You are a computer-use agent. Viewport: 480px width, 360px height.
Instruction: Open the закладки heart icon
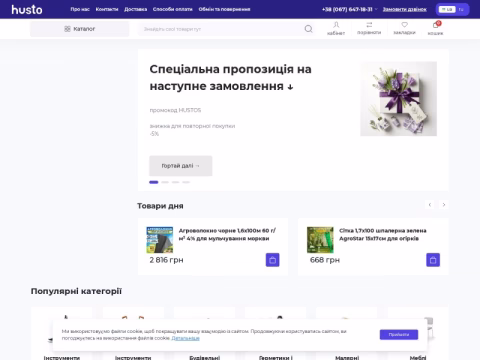pyautogui.click(x=404, y=28)
